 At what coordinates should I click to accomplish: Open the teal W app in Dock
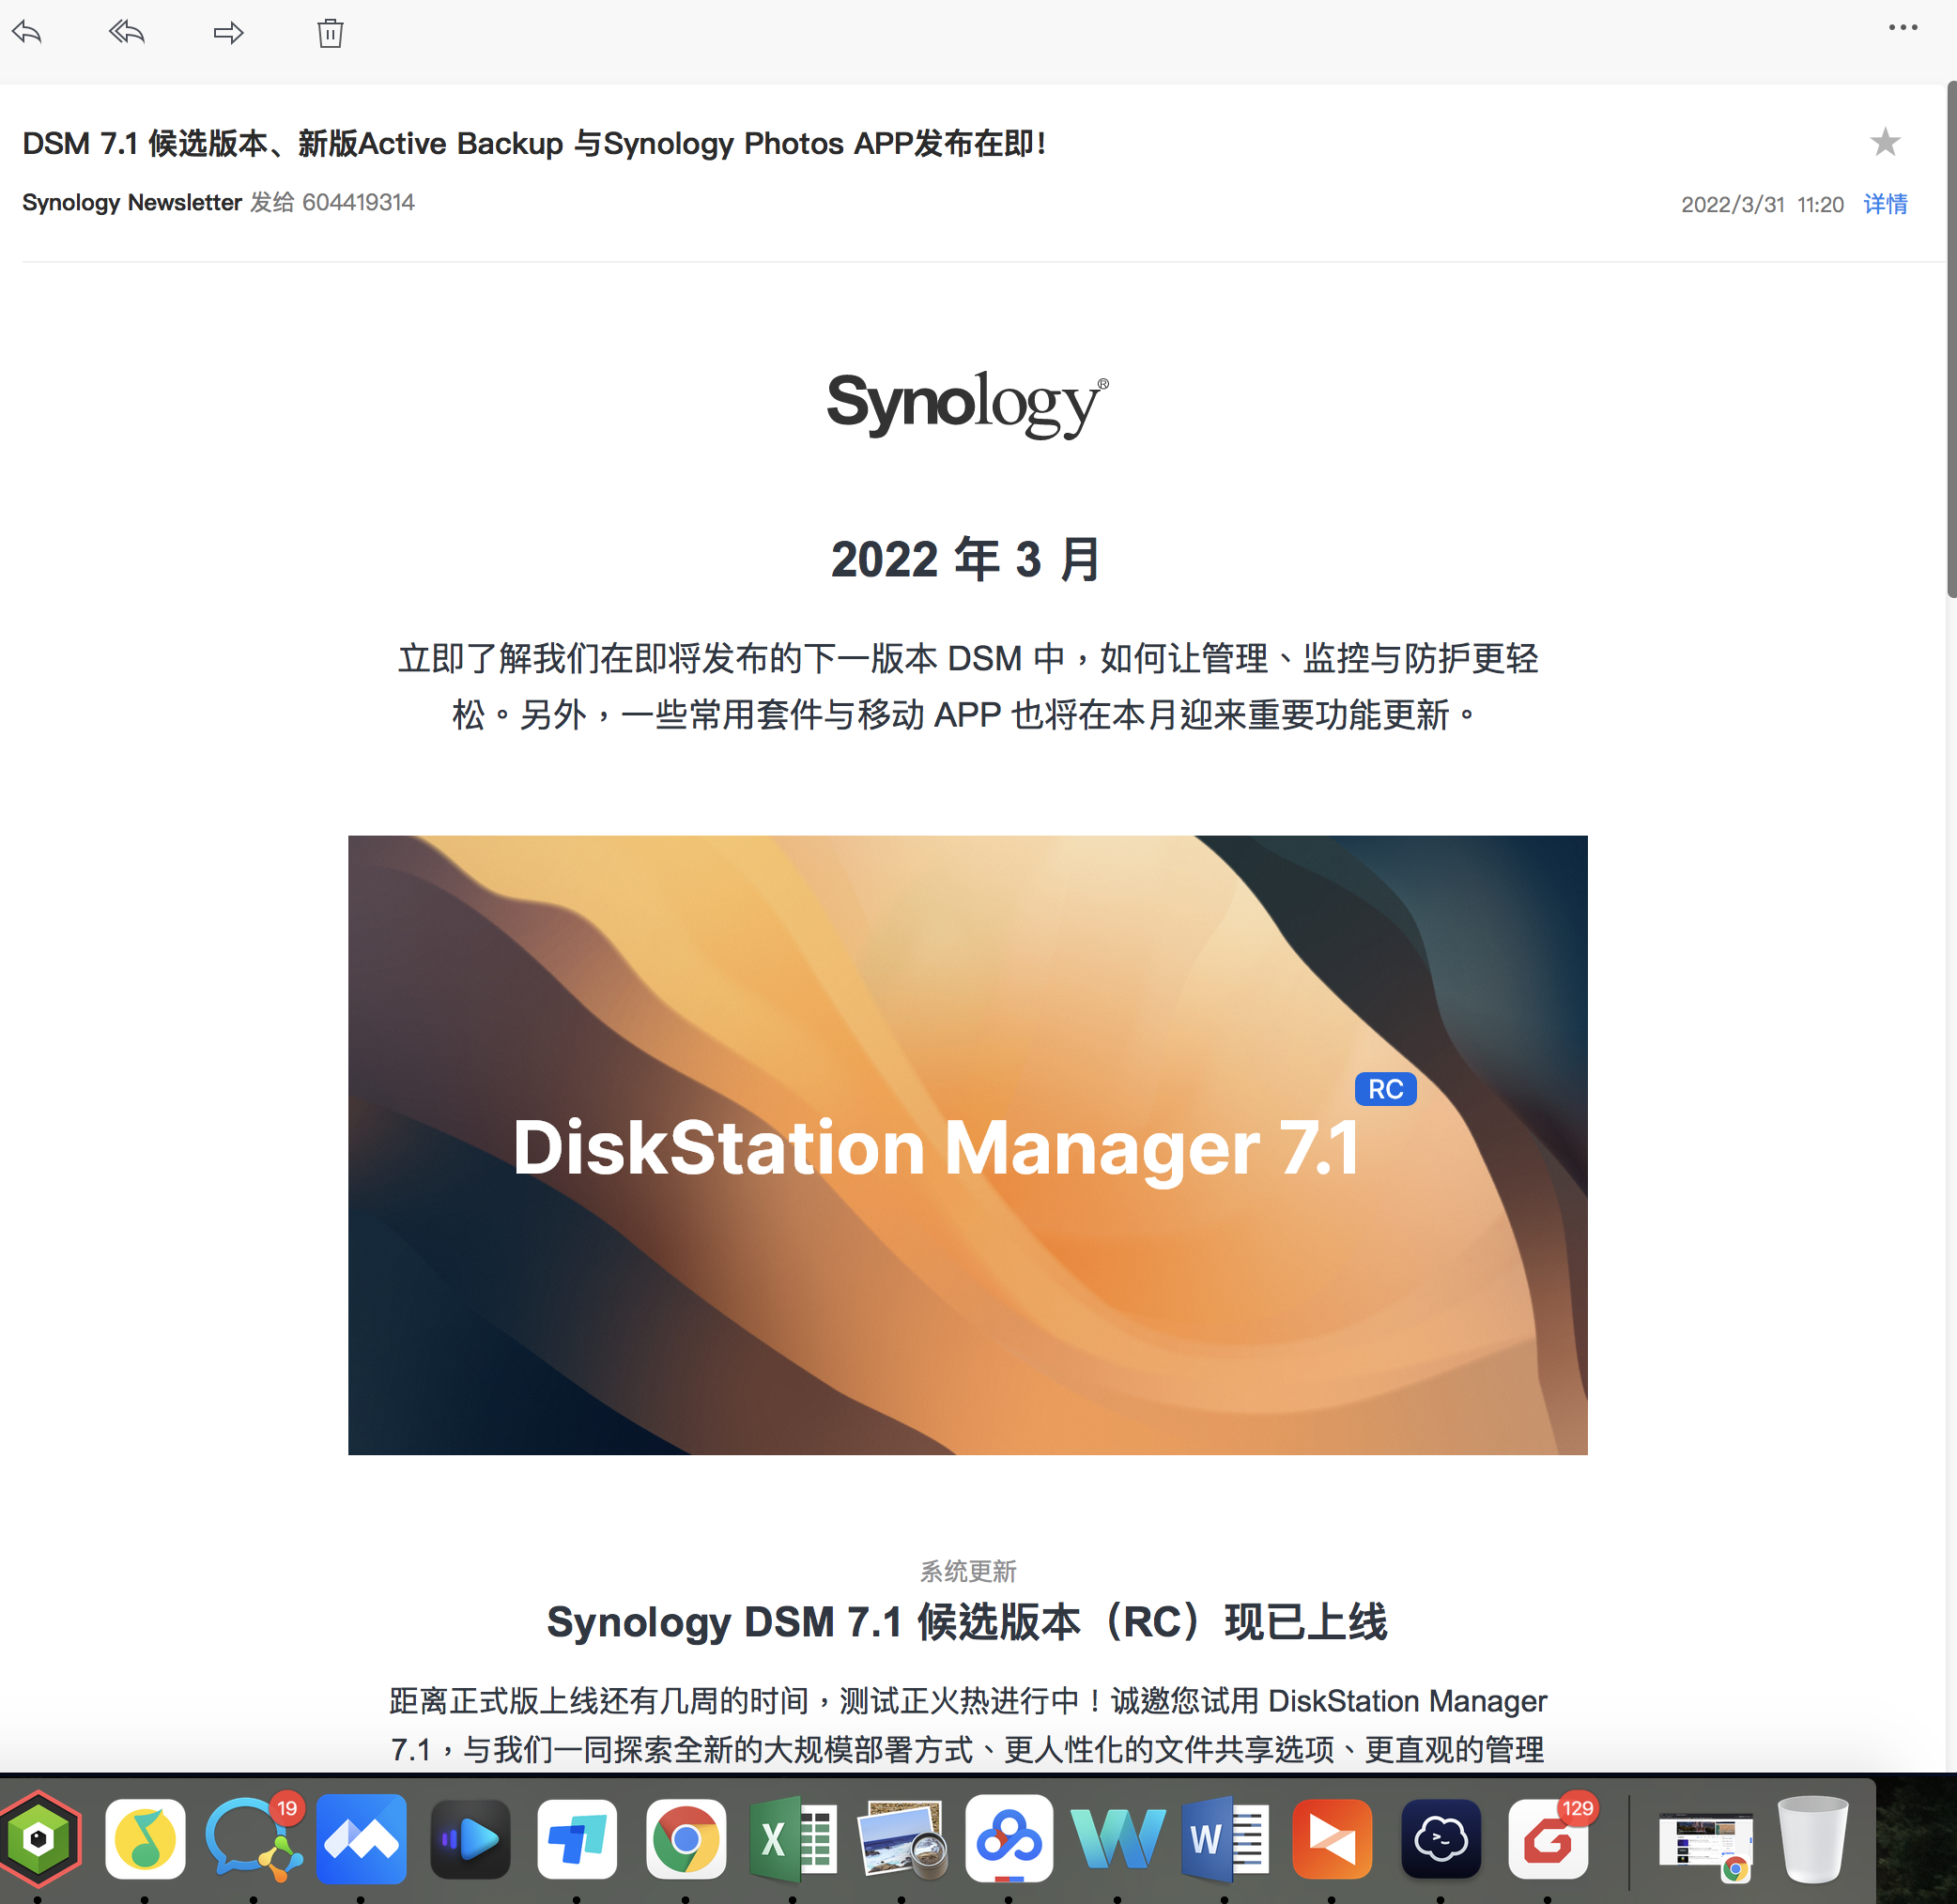pos(1117,1839)
